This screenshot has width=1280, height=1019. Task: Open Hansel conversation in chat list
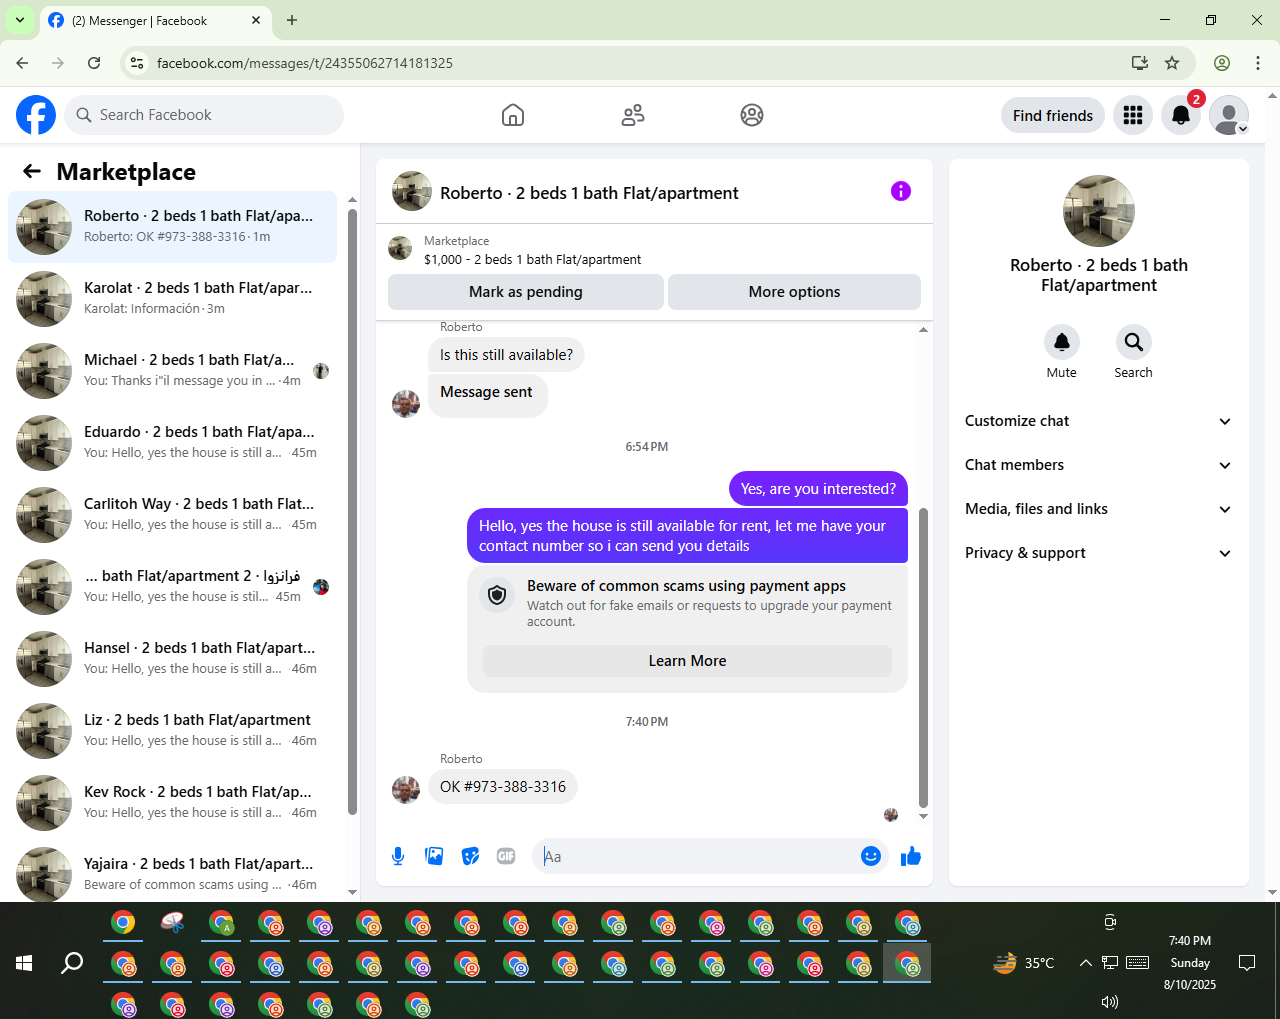172,659
